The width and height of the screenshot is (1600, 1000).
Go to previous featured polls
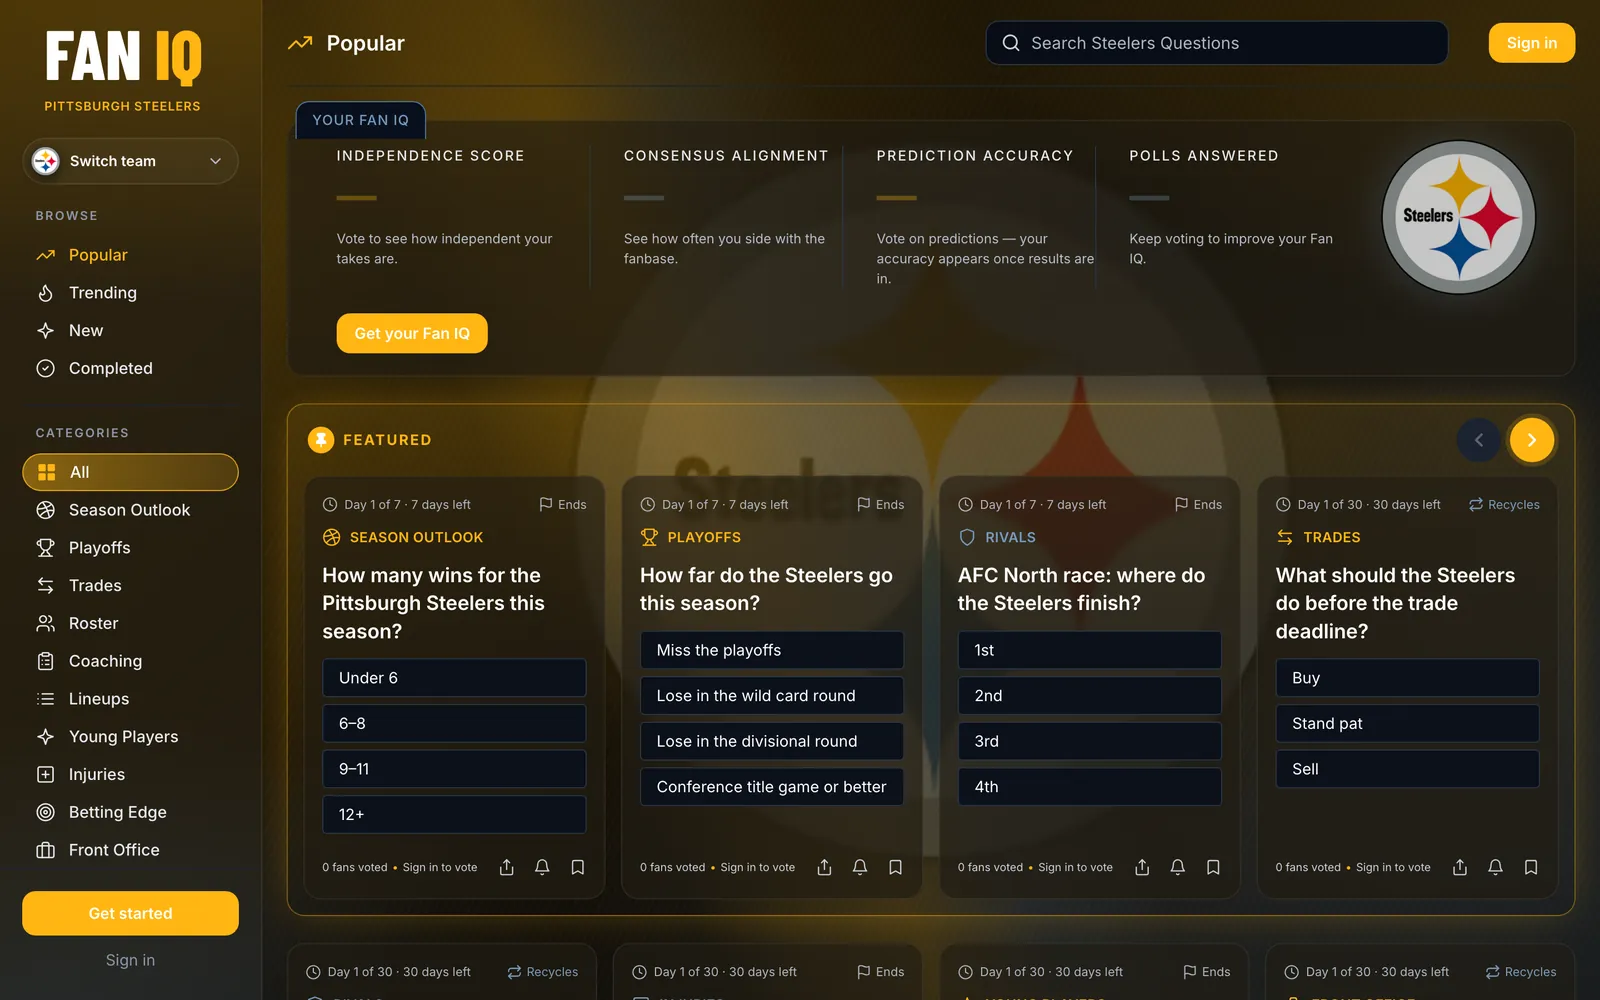point(1479,440)
